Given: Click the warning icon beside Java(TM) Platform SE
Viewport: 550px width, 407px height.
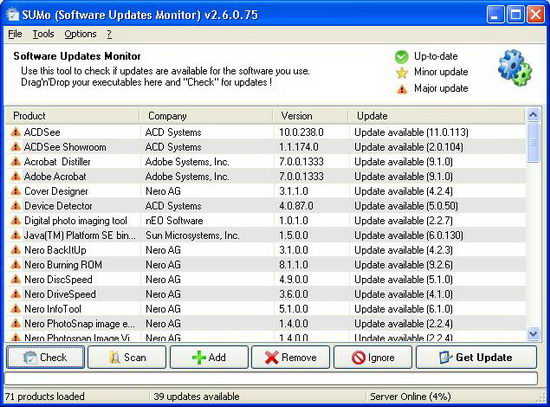Looking at the screenshot, I should [x=15, y=235].
